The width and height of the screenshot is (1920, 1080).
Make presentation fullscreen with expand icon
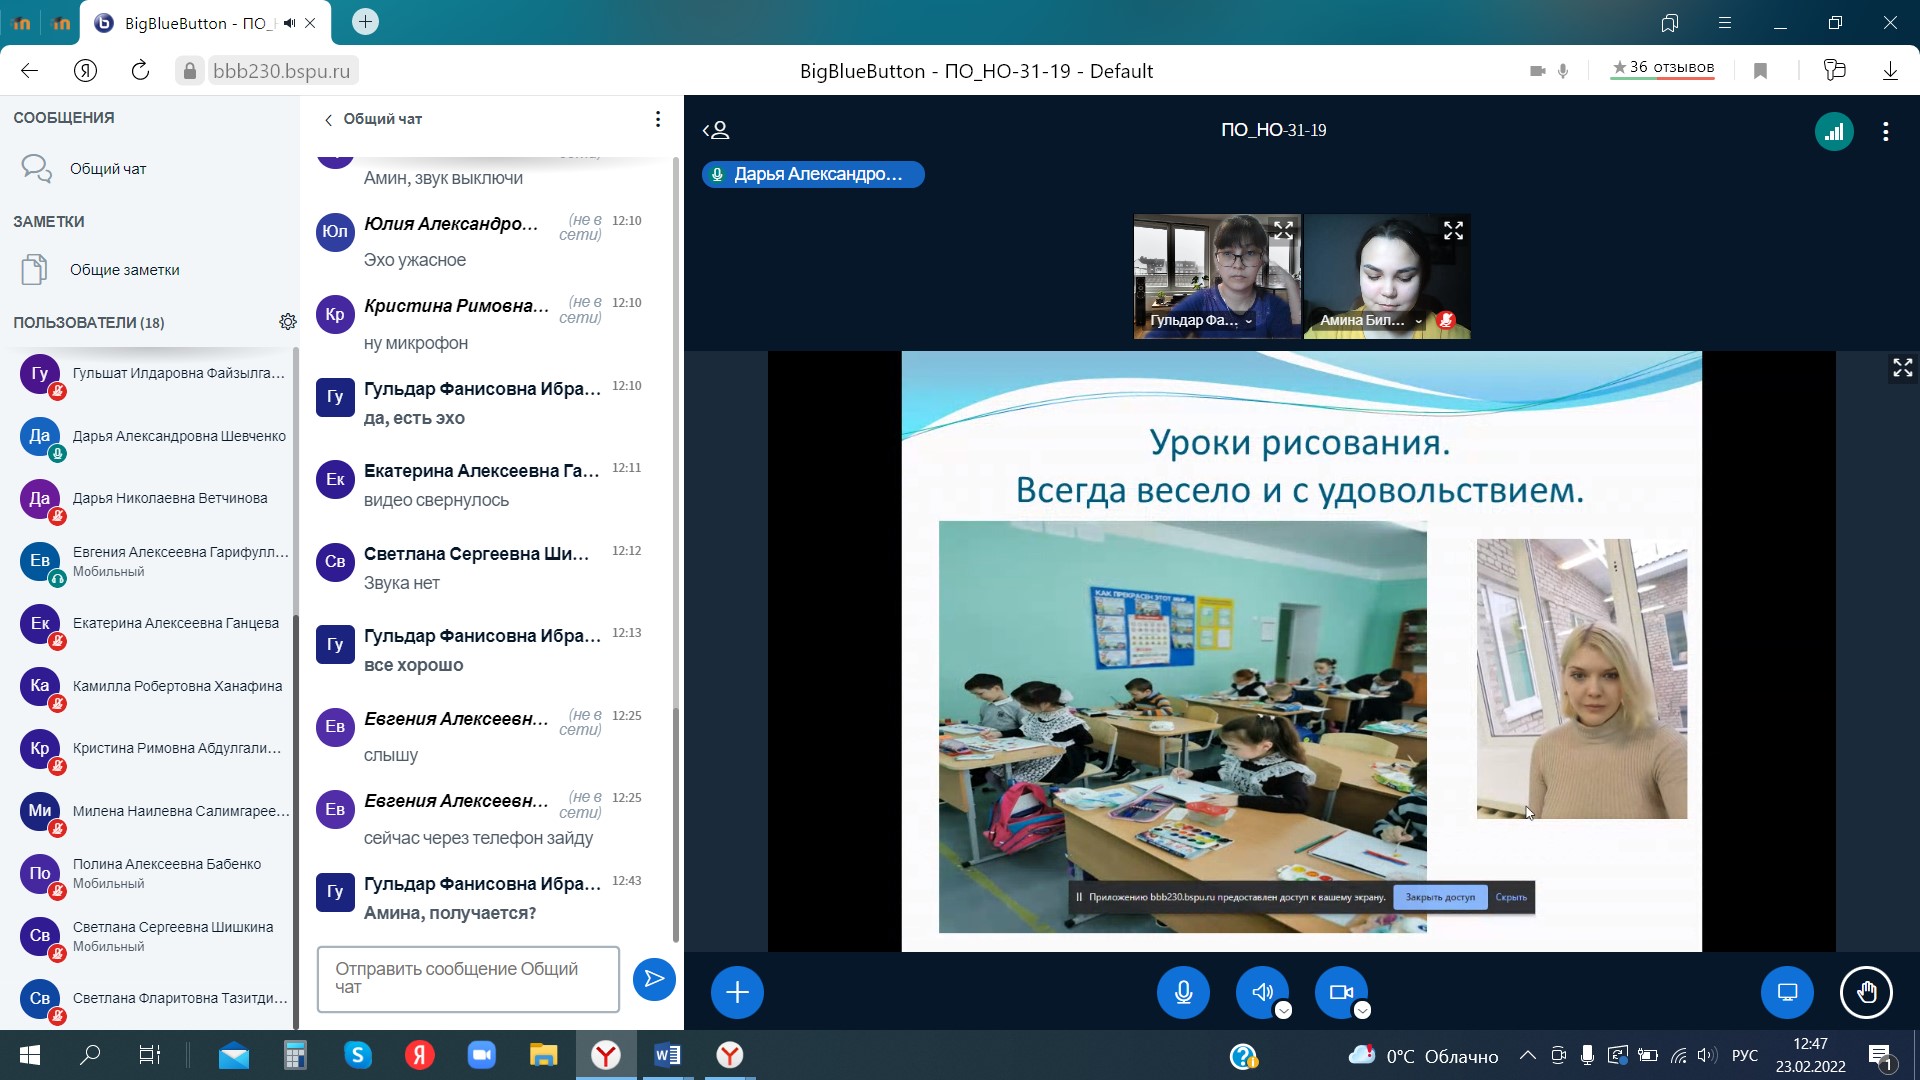coord(1902,368)
